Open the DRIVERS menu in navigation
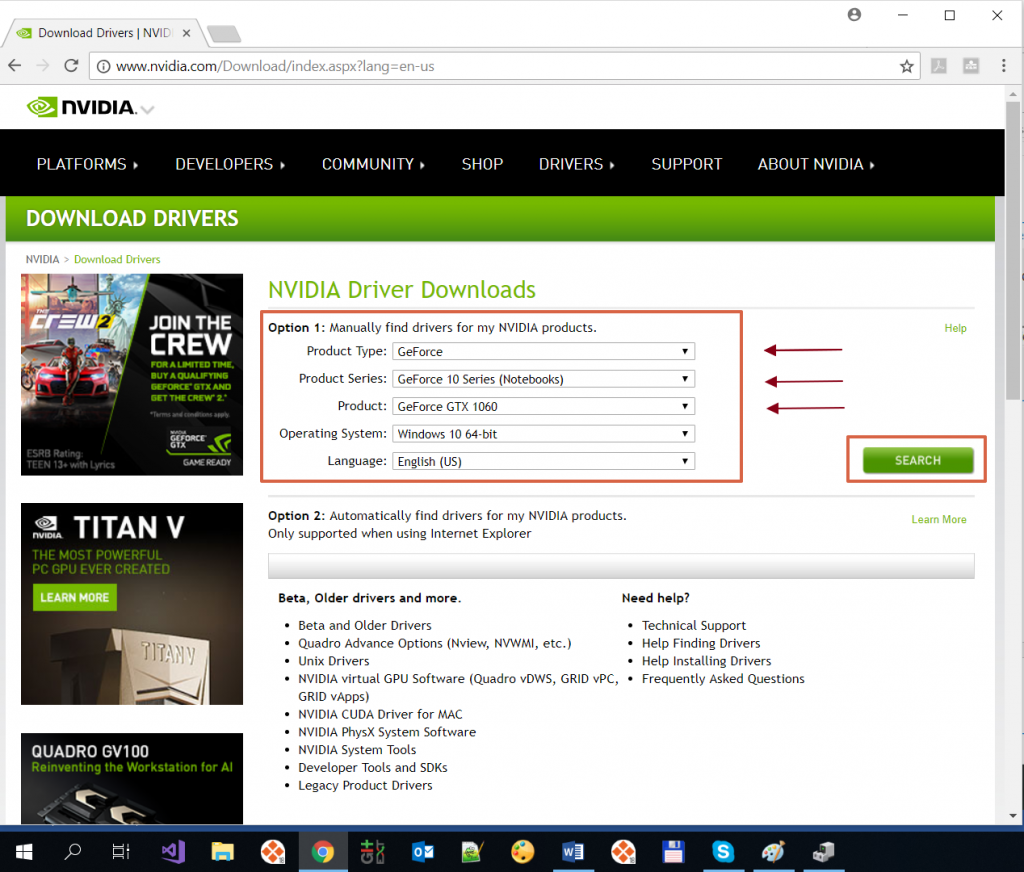Viewport: 1024px width, 872px height. [576, 164]
